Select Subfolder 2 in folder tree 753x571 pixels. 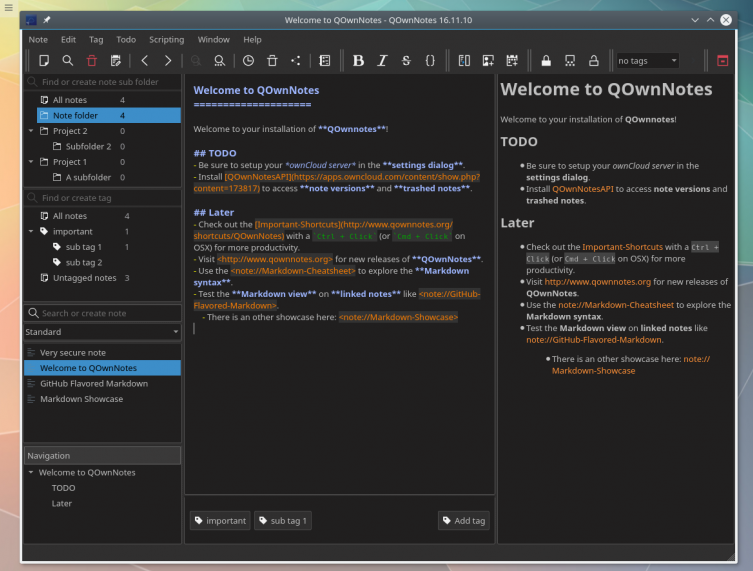tap(88, 146)
